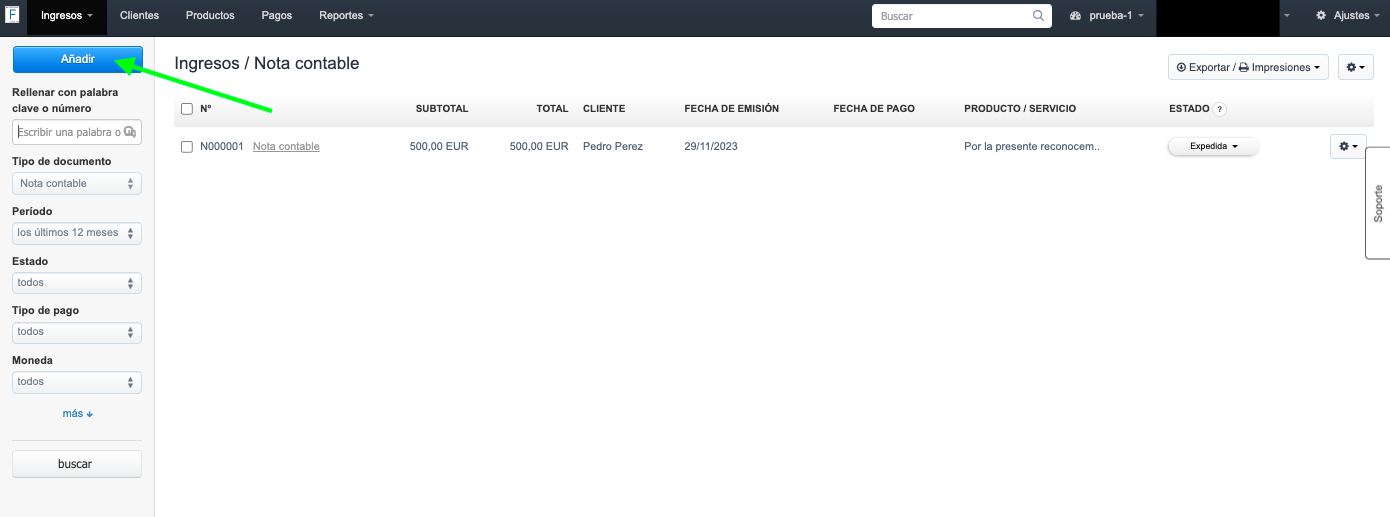The height and width of the screenshot is (517, 1390).
Task: Click the search magnifier icon in Buscar field
Action: point(1038,16)
